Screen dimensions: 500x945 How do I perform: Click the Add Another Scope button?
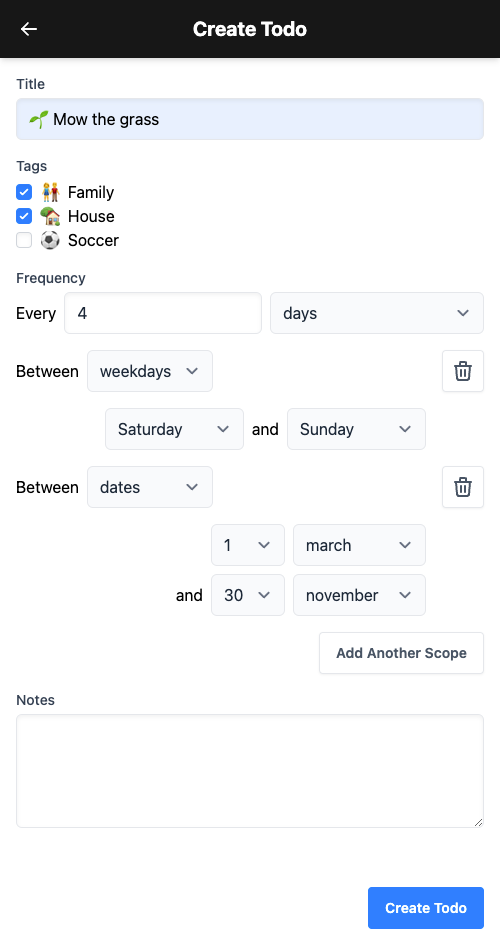point(401,653)
